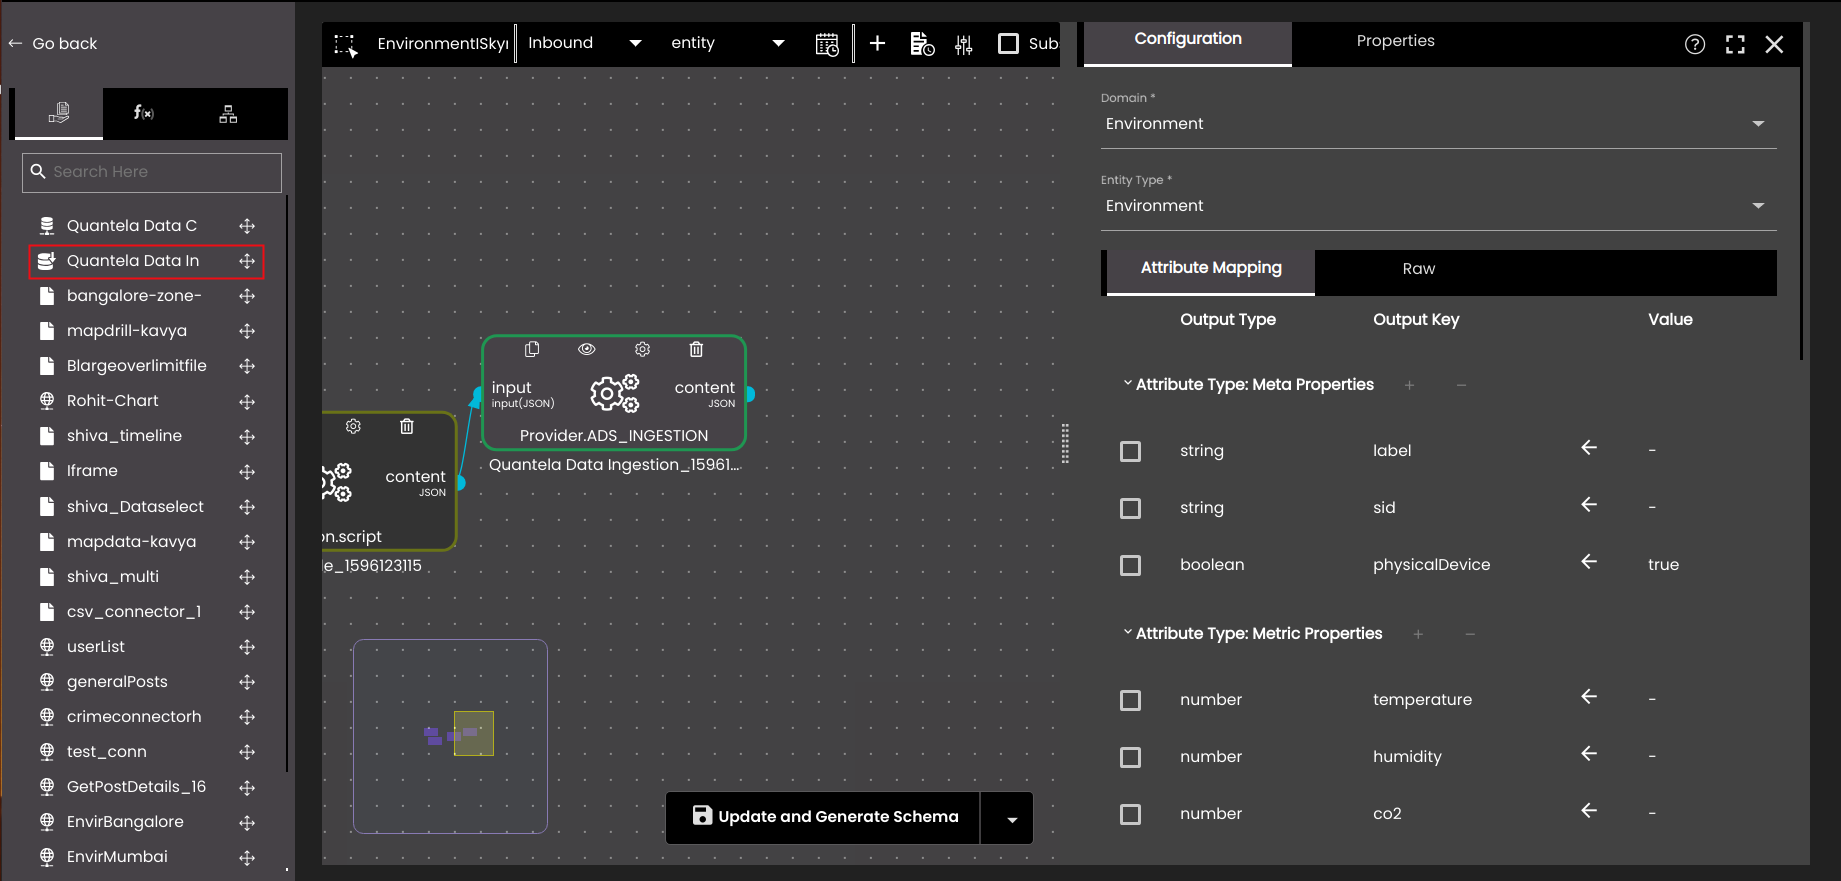Click the gears icon in ADS_INGESTION node center
Screen dimensions: 1841x881
click(614, 393)
